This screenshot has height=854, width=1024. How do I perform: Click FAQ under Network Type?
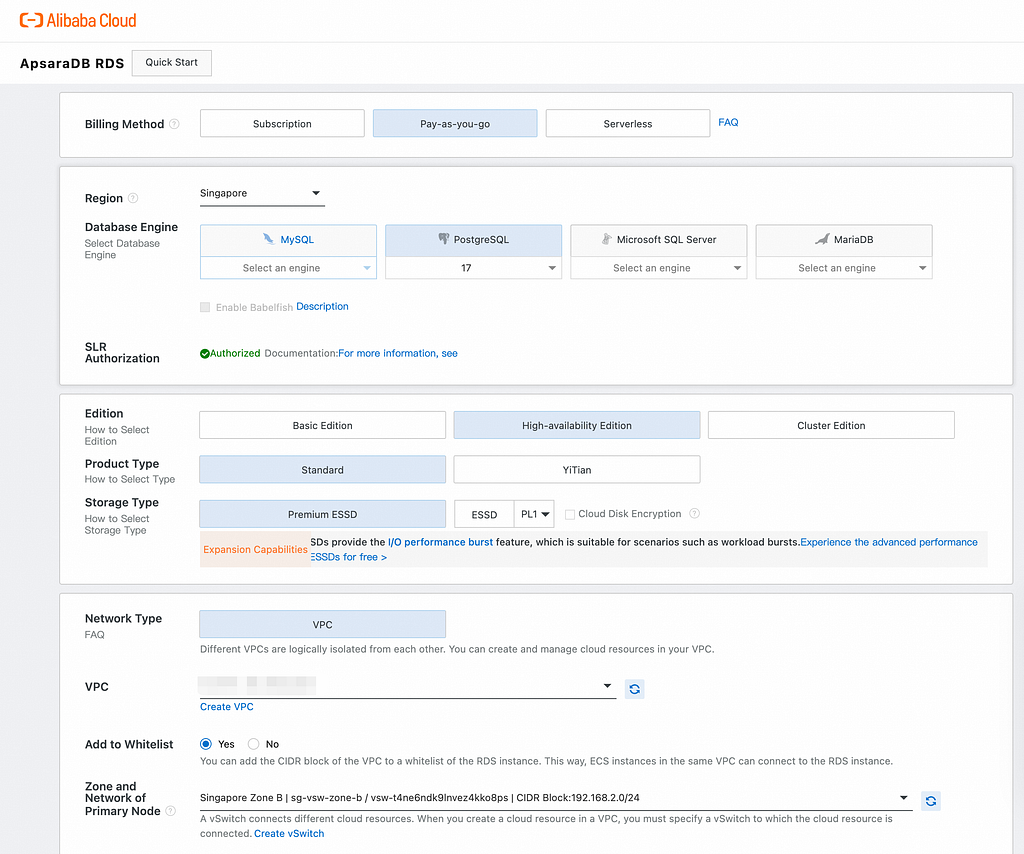pos(95,635)
